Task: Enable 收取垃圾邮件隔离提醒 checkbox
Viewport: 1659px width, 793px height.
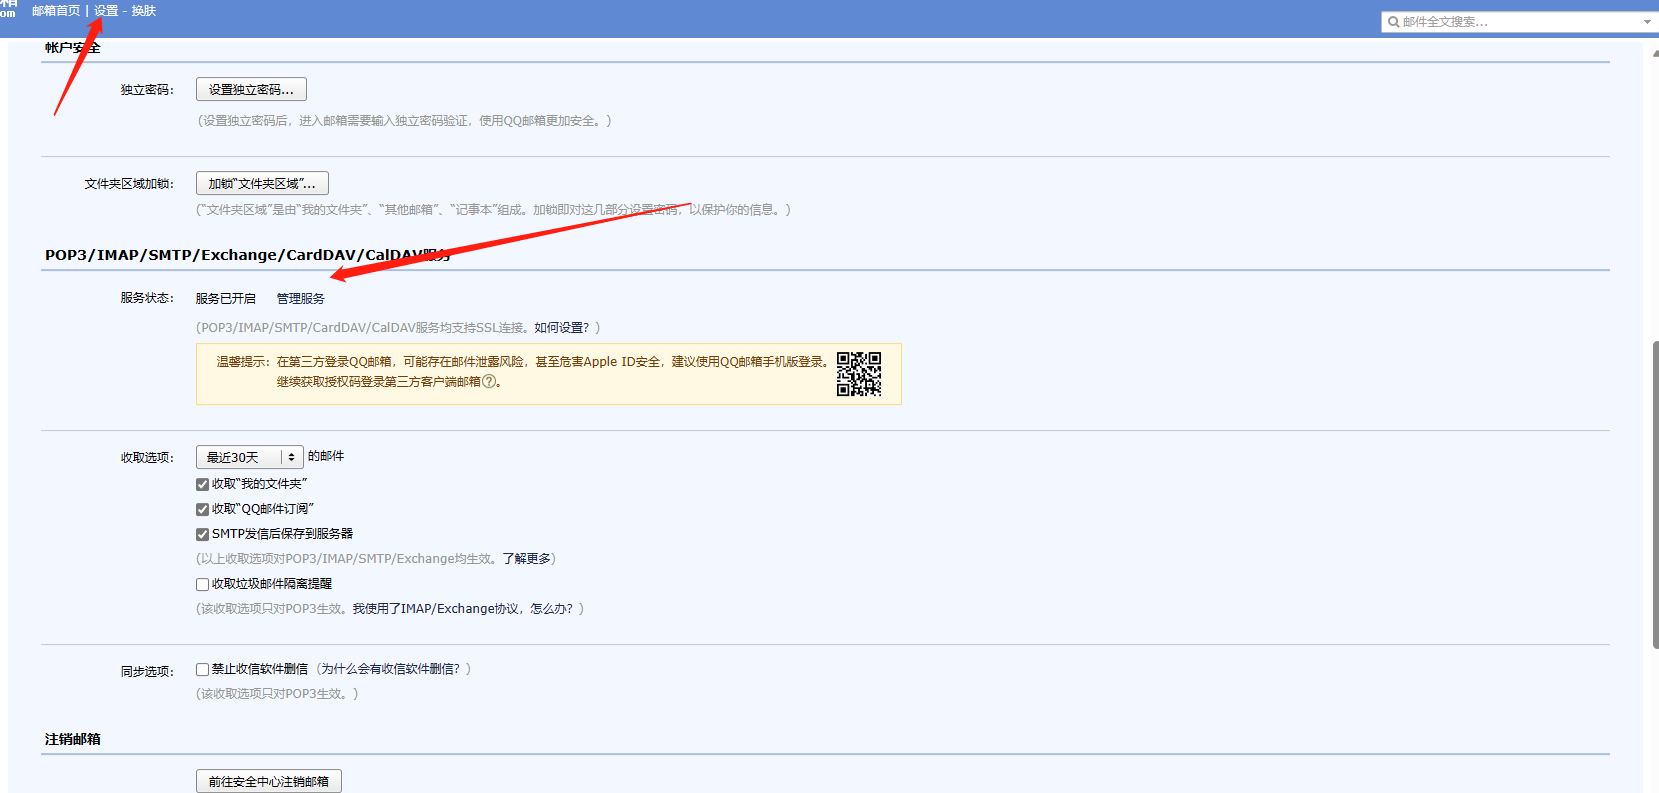Action: (203, 584)
